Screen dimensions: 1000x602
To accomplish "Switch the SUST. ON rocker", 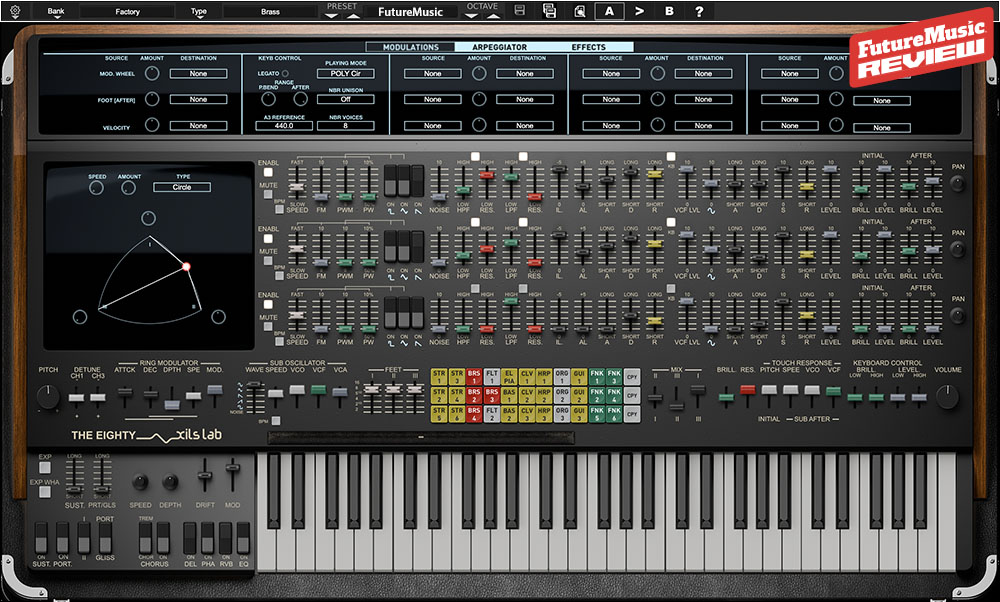I will (41, 538).
